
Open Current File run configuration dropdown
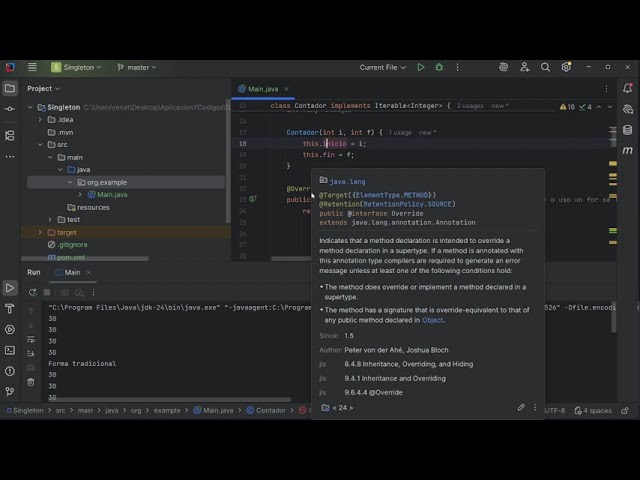point(382,67)
